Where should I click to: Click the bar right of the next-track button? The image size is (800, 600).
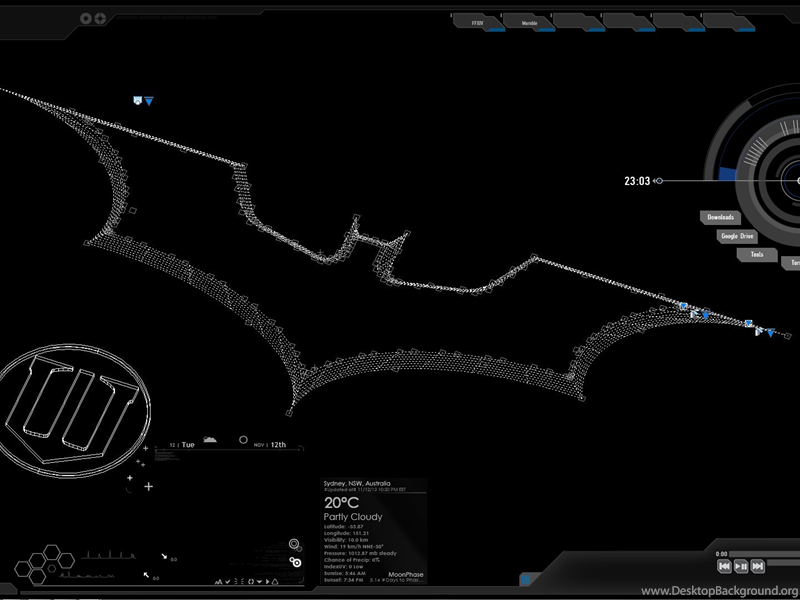[x=784, y=563]
